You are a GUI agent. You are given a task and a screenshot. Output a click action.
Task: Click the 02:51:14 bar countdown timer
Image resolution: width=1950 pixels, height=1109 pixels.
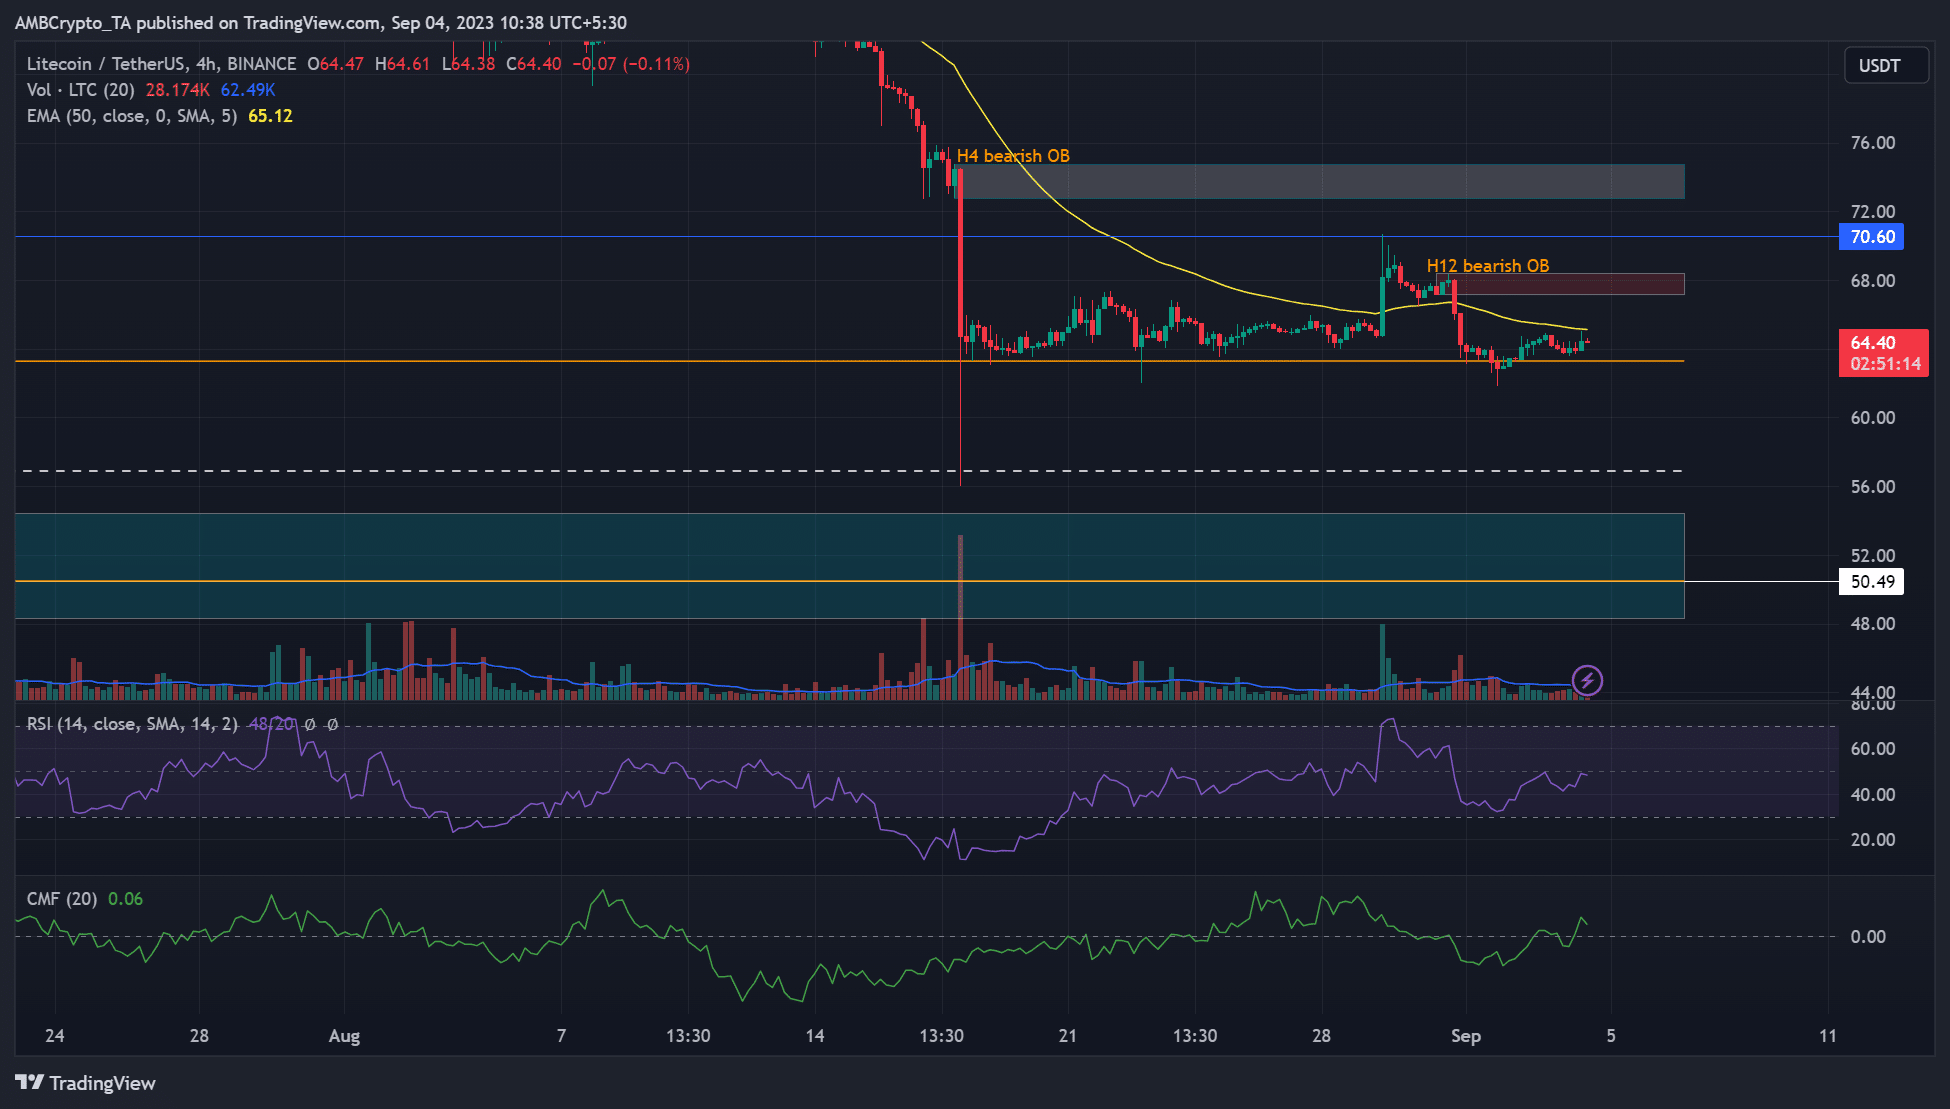[1885, 365]
